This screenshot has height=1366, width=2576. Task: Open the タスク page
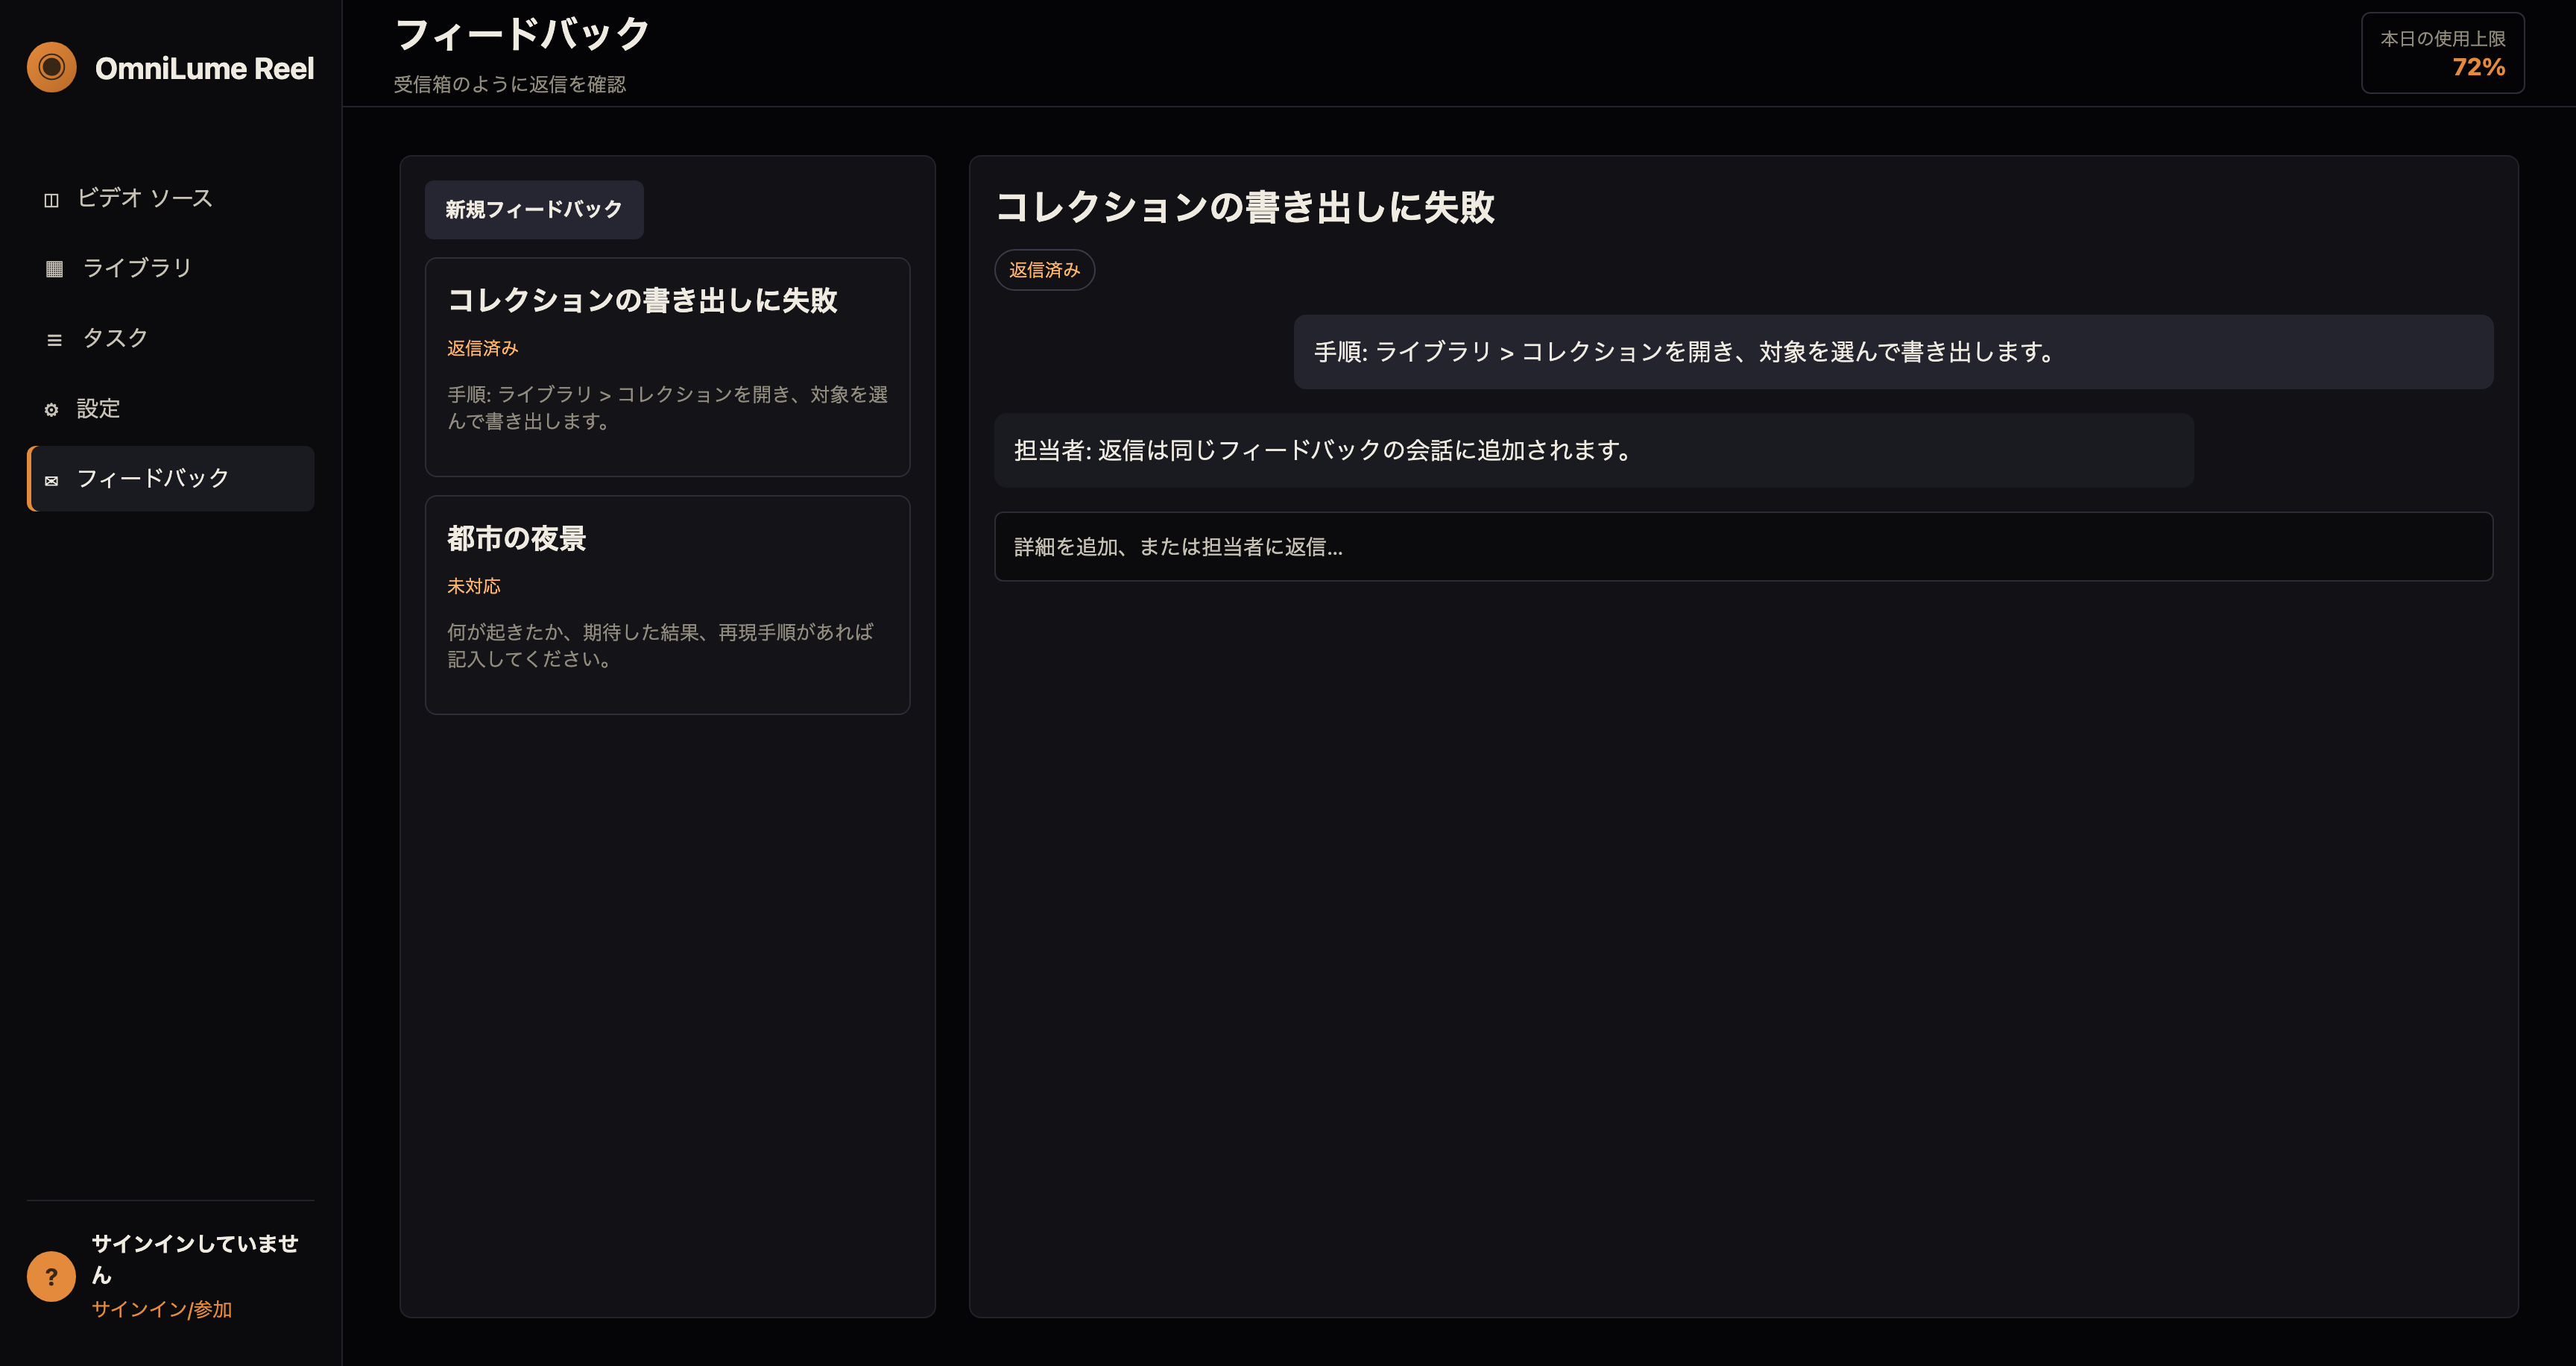coord(171,338)
